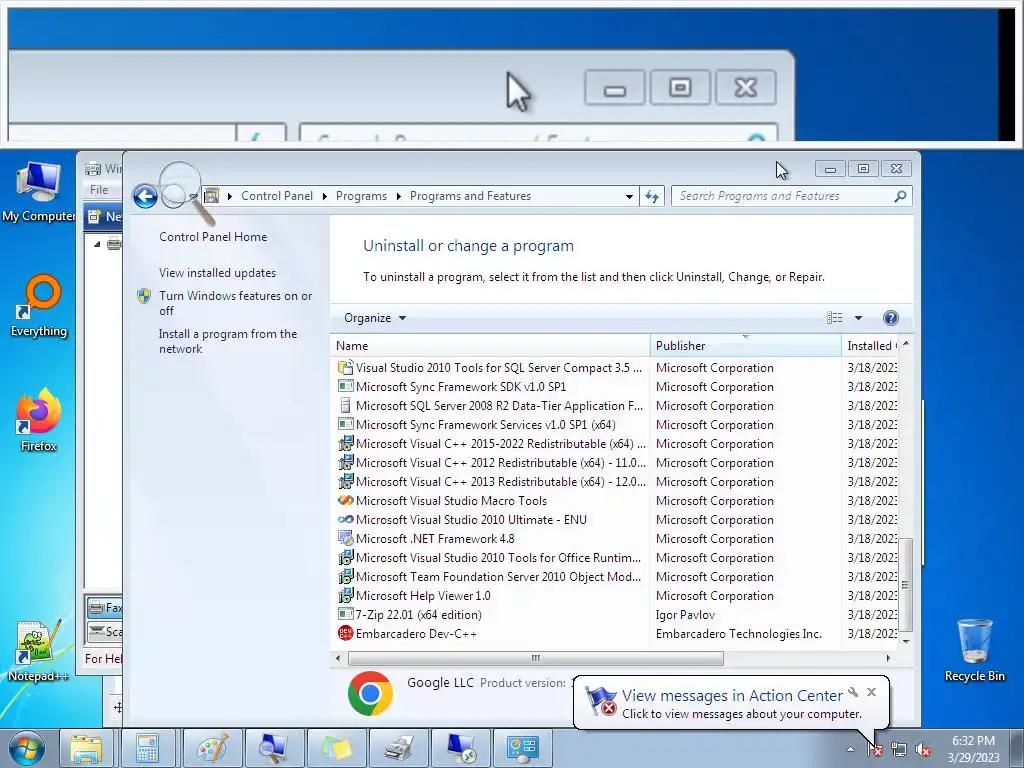Click Programs and Features breadcrumb
Image resolution: width=1024 pixels, height=768 pixels.
coord(470,196)
